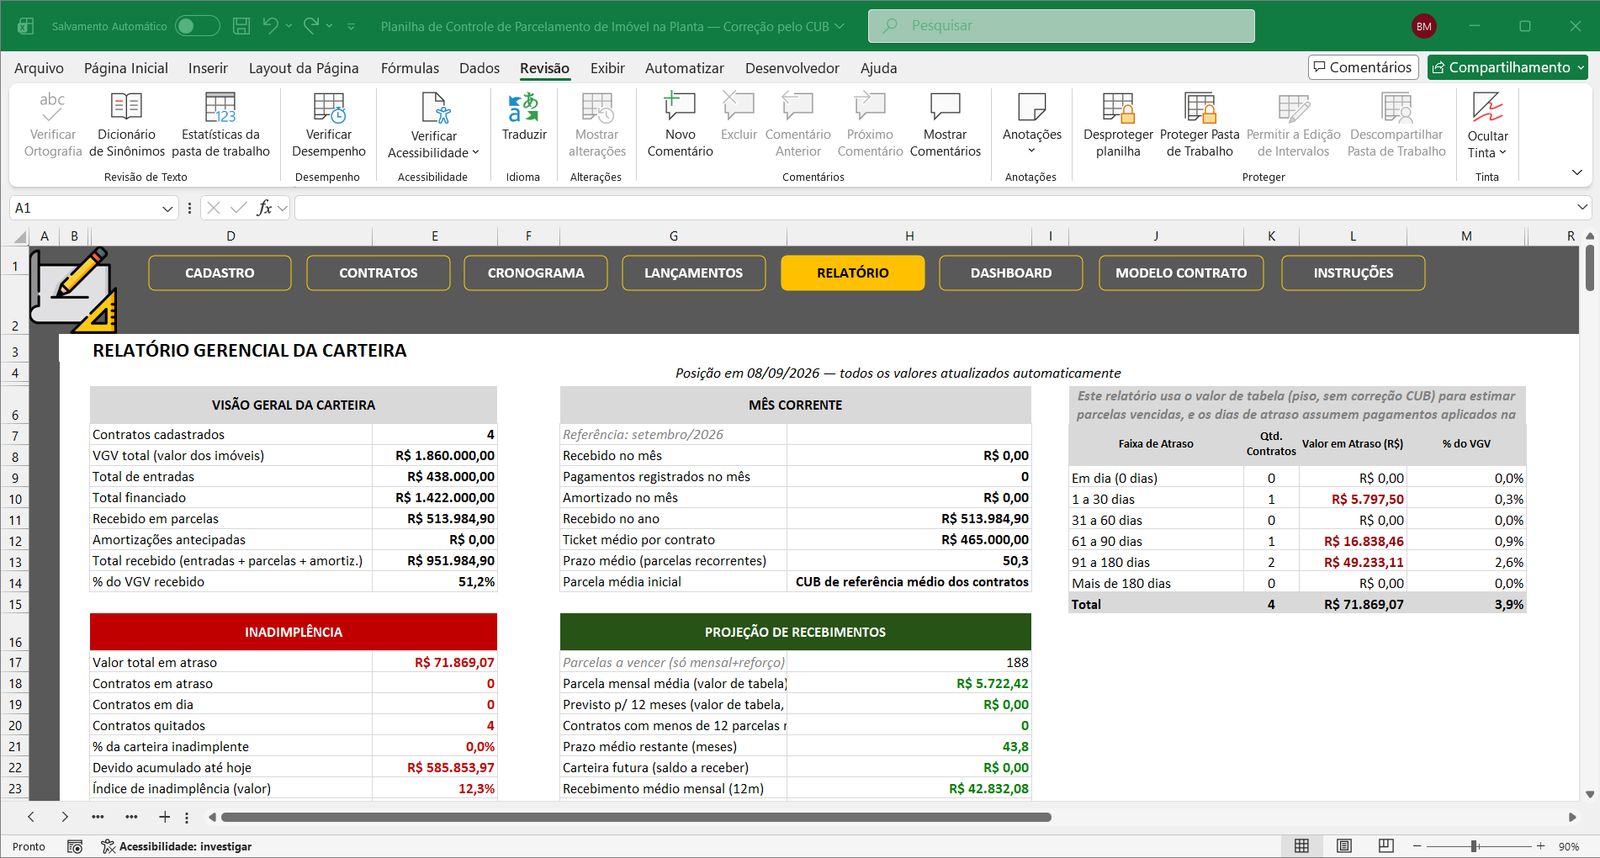Viewport: 1600px width, 858px height.
Task: Open the Traduzir tool
Action: pos(524,117)
